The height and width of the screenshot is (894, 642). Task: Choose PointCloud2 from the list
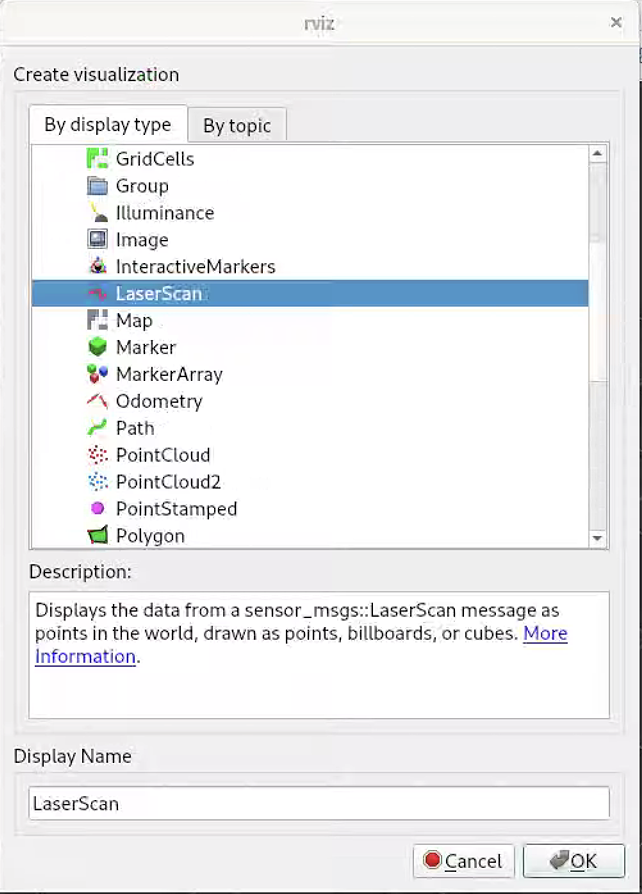[167, 482]
